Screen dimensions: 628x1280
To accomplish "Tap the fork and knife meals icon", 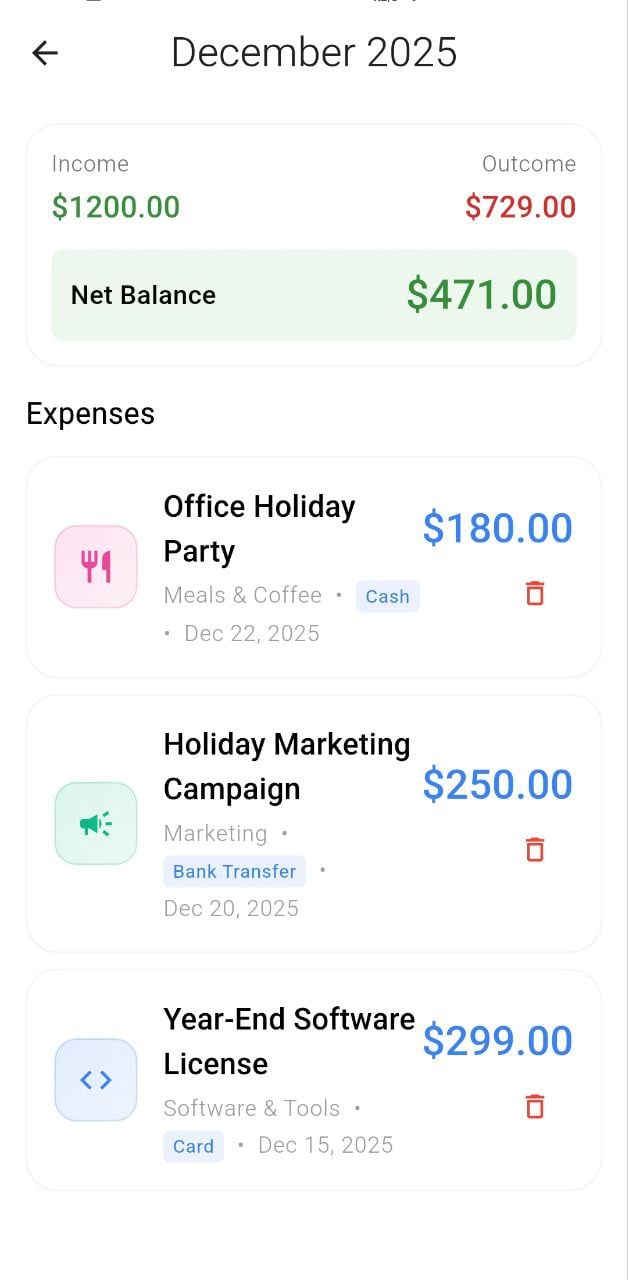I will tap(96, 567).
